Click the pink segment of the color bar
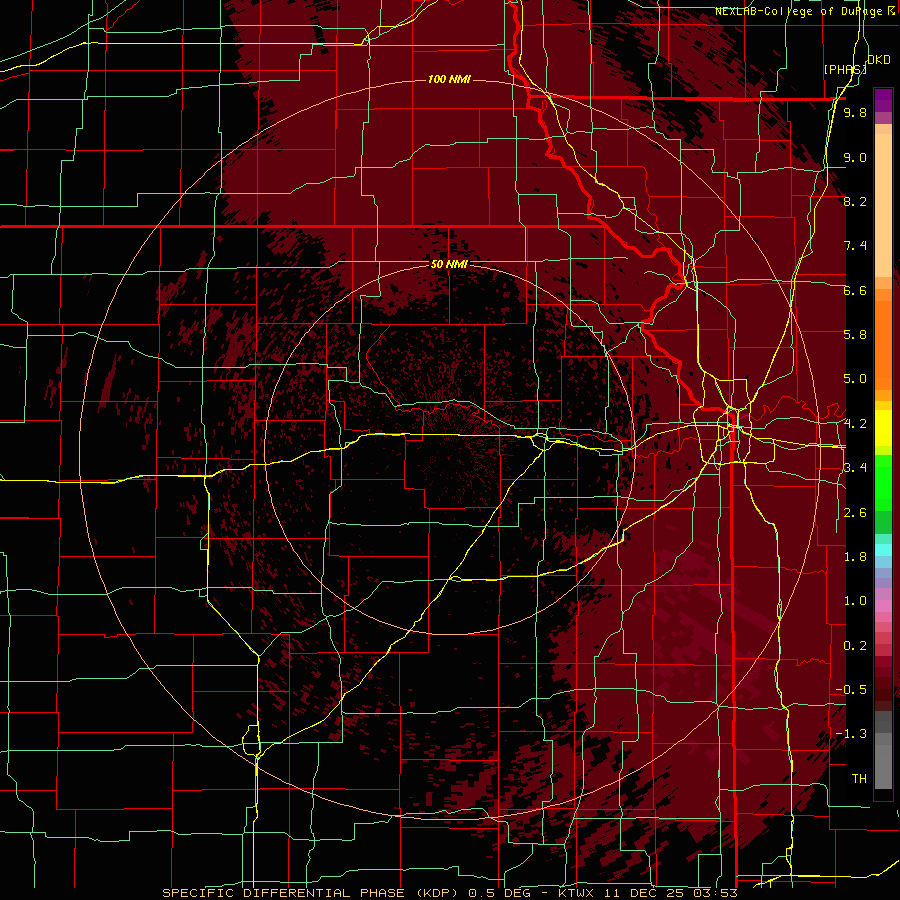Image resolution: width=900 pixels, height=900 pixels. click(x=883, y=606)
